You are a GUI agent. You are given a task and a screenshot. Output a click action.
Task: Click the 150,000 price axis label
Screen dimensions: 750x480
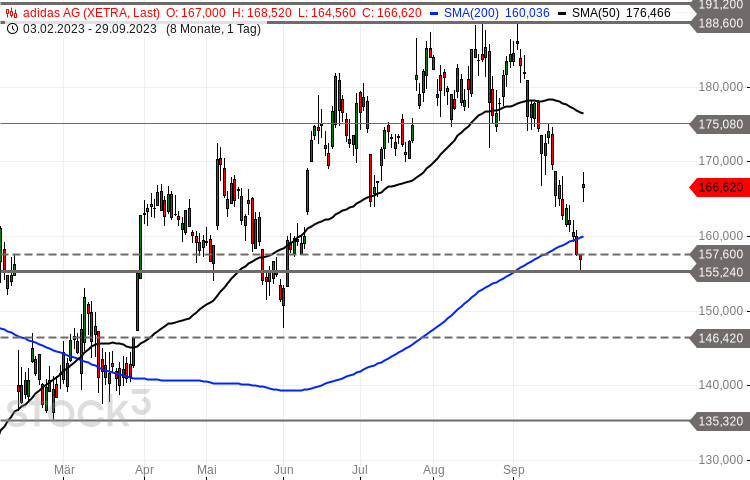tap(721, 311)
